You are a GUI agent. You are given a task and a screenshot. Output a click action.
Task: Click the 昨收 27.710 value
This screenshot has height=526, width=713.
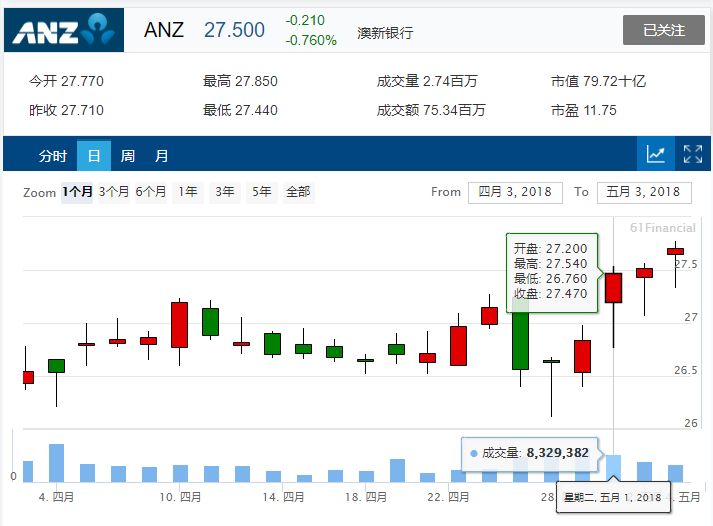66,110
